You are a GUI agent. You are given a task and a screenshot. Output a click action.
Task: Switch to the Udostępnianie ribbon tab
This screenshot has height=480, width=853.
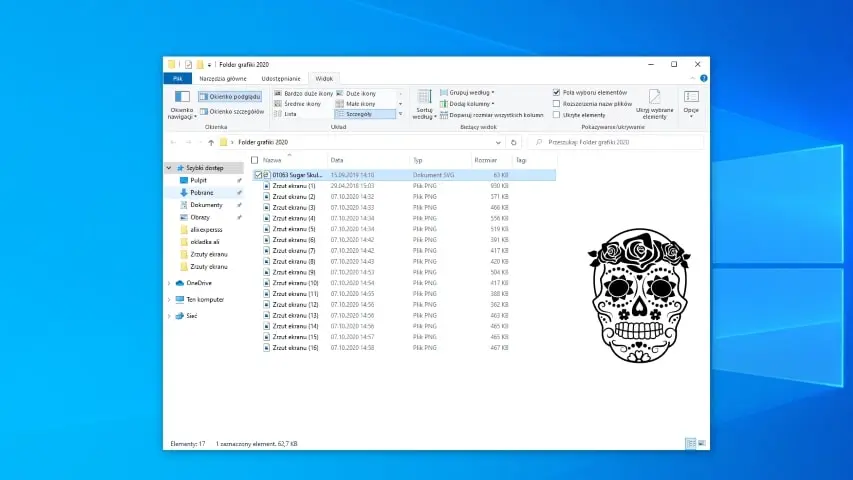[279, 77]
